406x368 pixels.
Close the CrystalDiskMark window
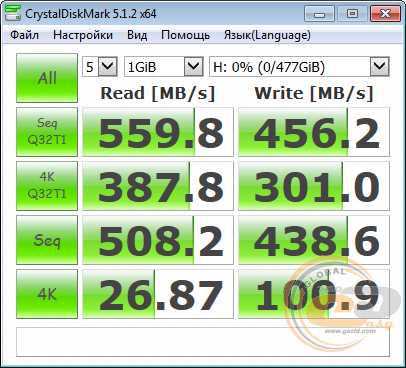point(385,14)
